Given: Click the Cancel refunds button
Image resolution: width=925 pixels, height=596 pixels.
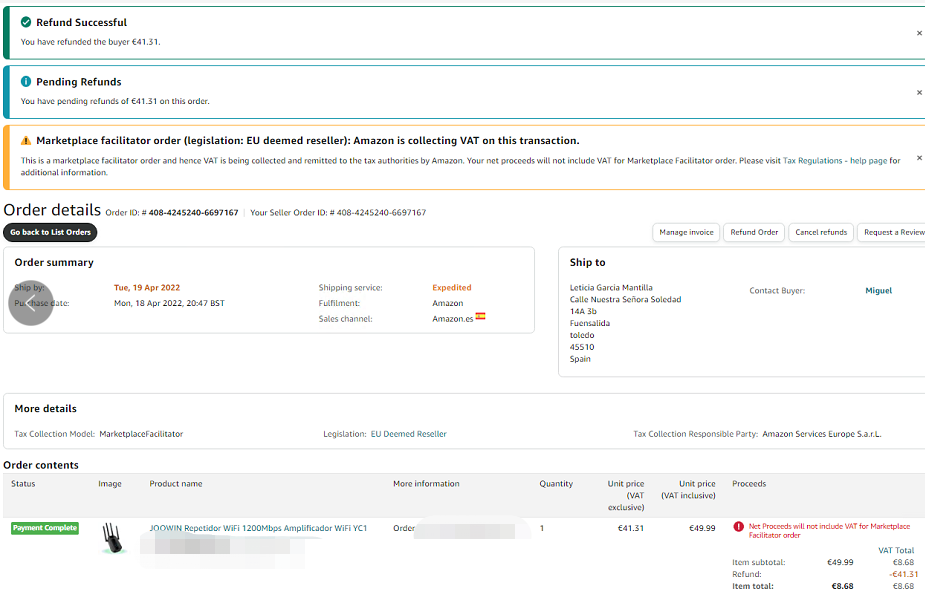Looking at the screenshot, I should click(820, 232).
